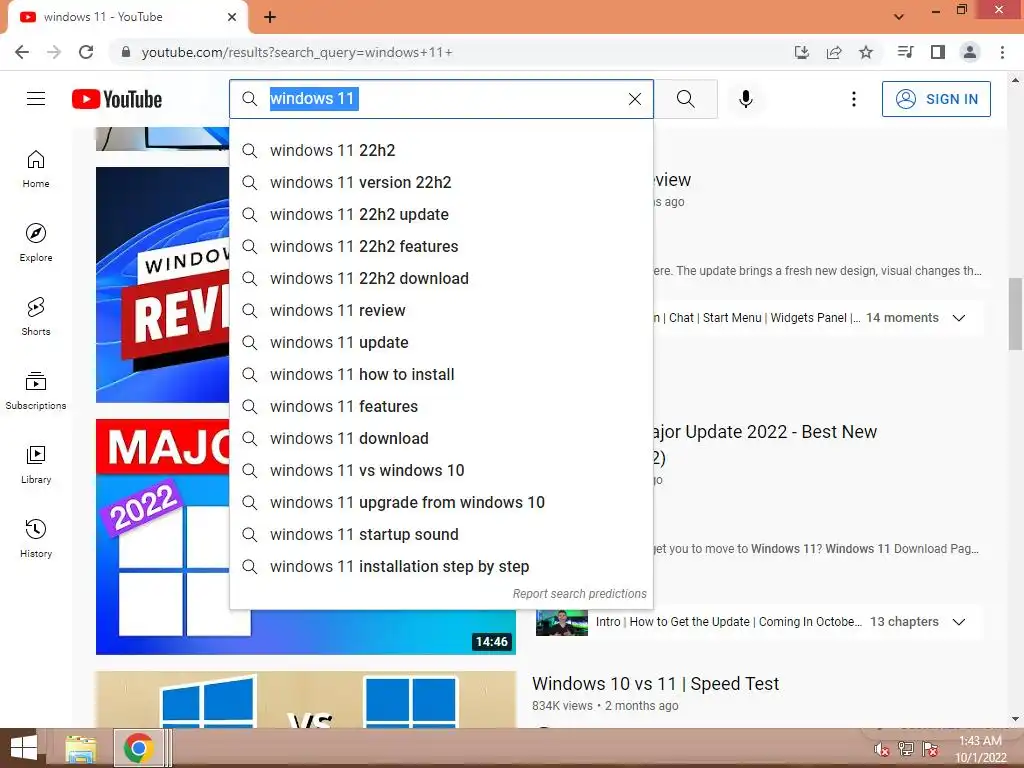The height and width of the screenshot is (768, 1024).
Task: Select suggestion 'windows 11 update'
Action: tap(441, 342)
